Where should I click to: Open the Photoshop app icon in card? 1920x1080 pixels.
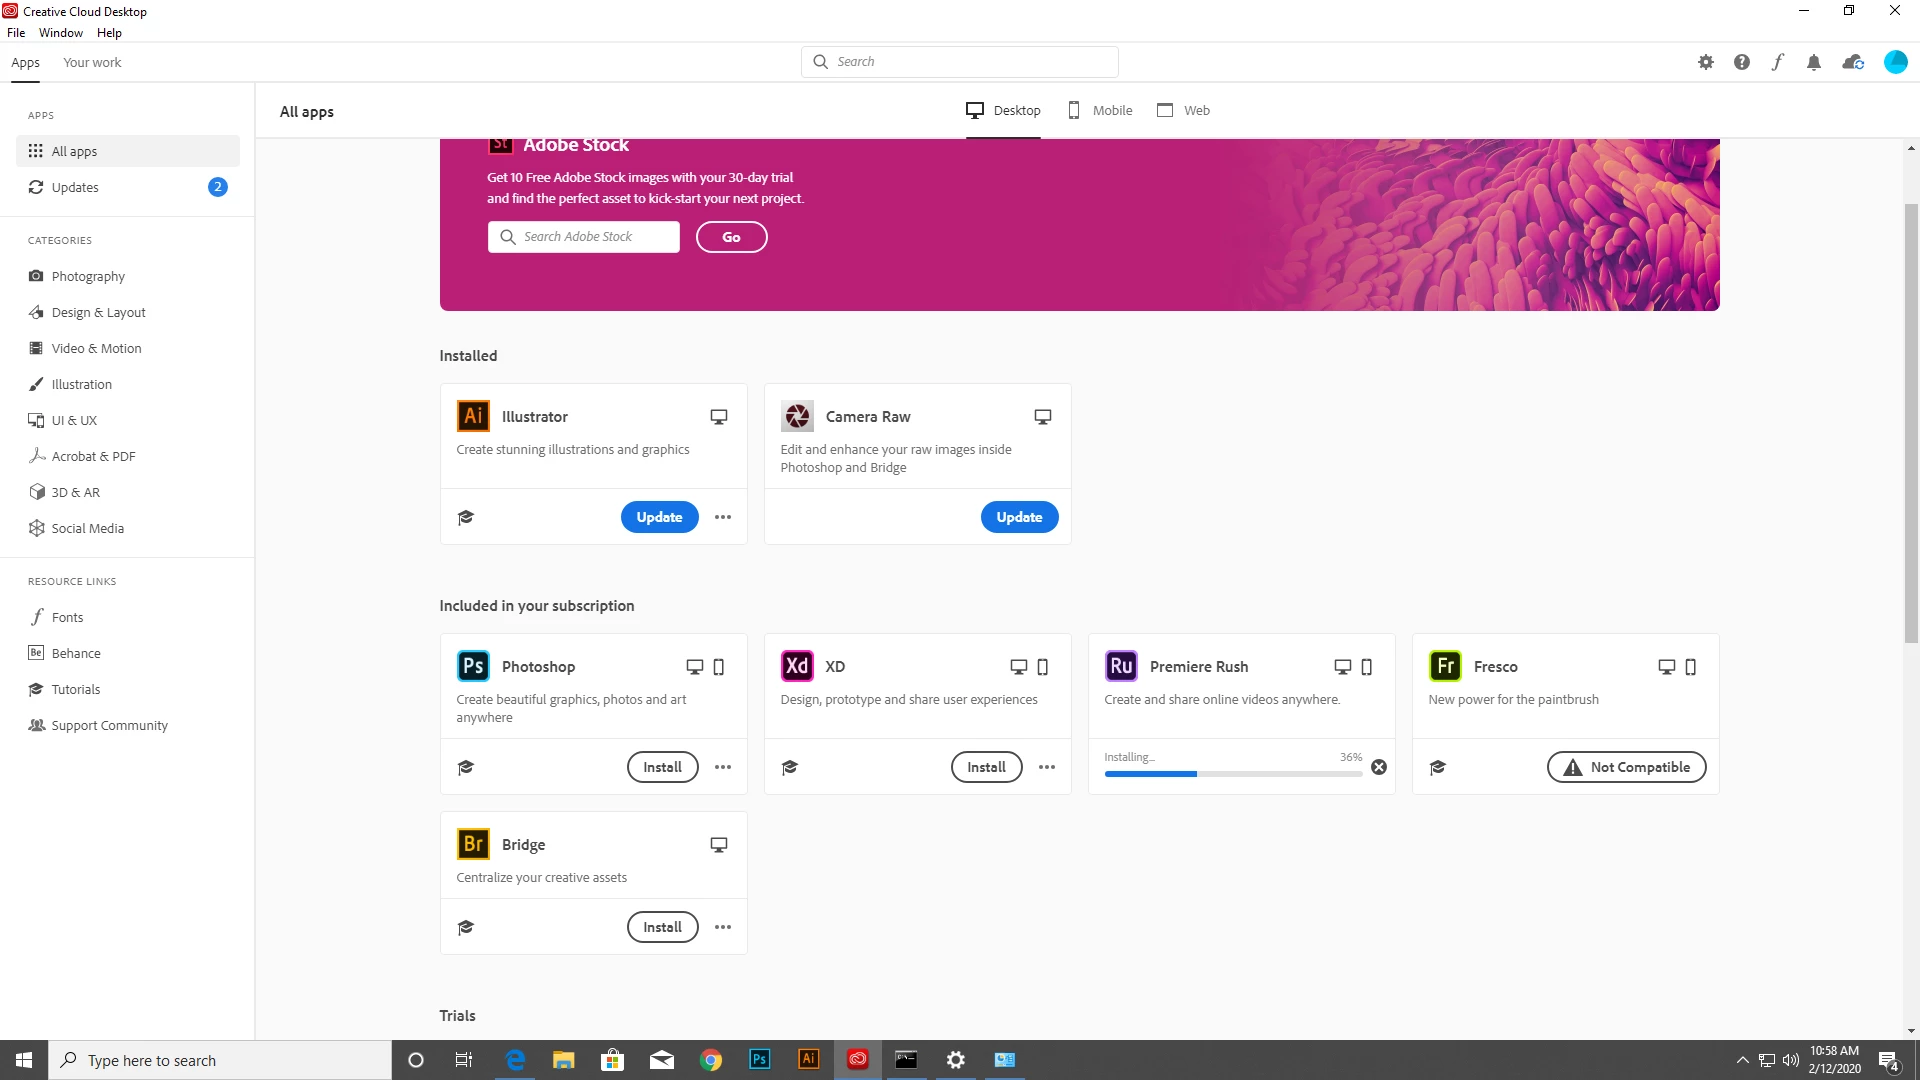click(473, 666)
